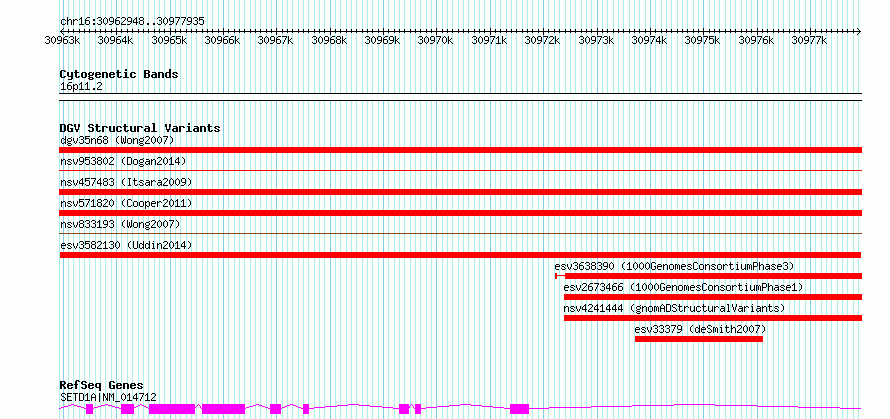Viewport: 890px width, 419px height.
Task: Click the short red bar under esv33379
Action: [699, 339]
